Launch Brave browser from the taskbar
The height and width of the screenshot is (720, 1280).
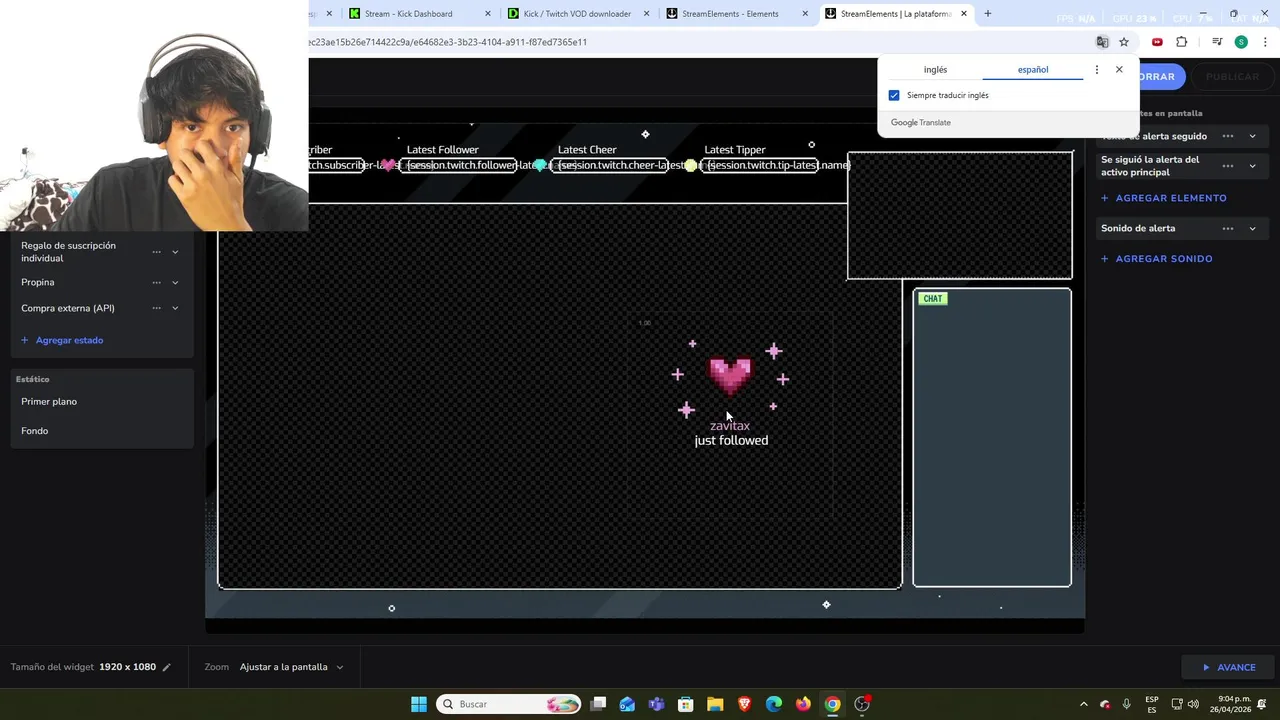click(744, 704)
